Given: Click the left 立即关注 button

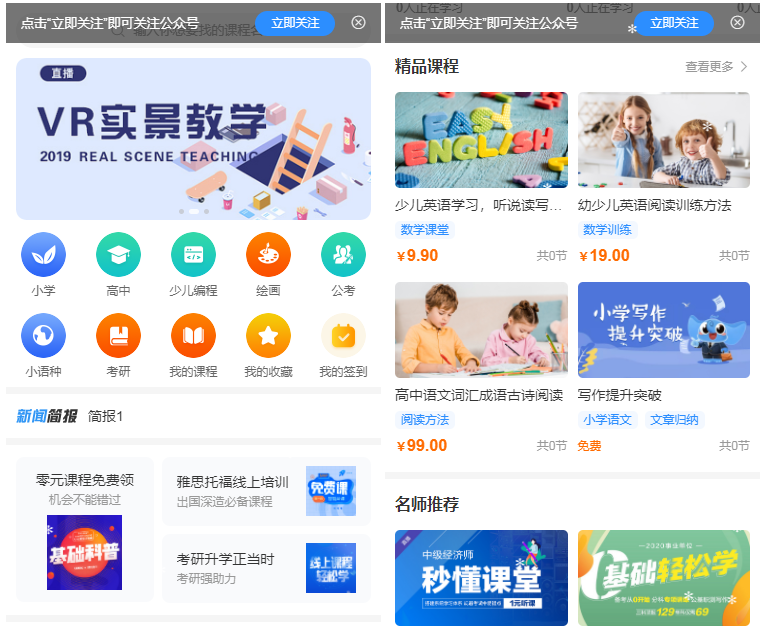Looking at the screenshot, I should [x=295, y=23].
